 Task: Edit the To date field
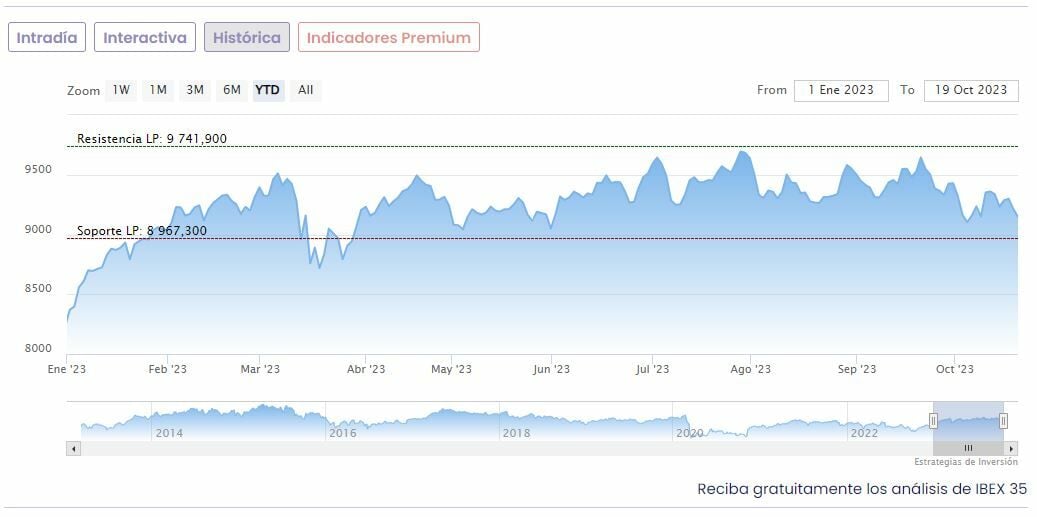[971, 90]
